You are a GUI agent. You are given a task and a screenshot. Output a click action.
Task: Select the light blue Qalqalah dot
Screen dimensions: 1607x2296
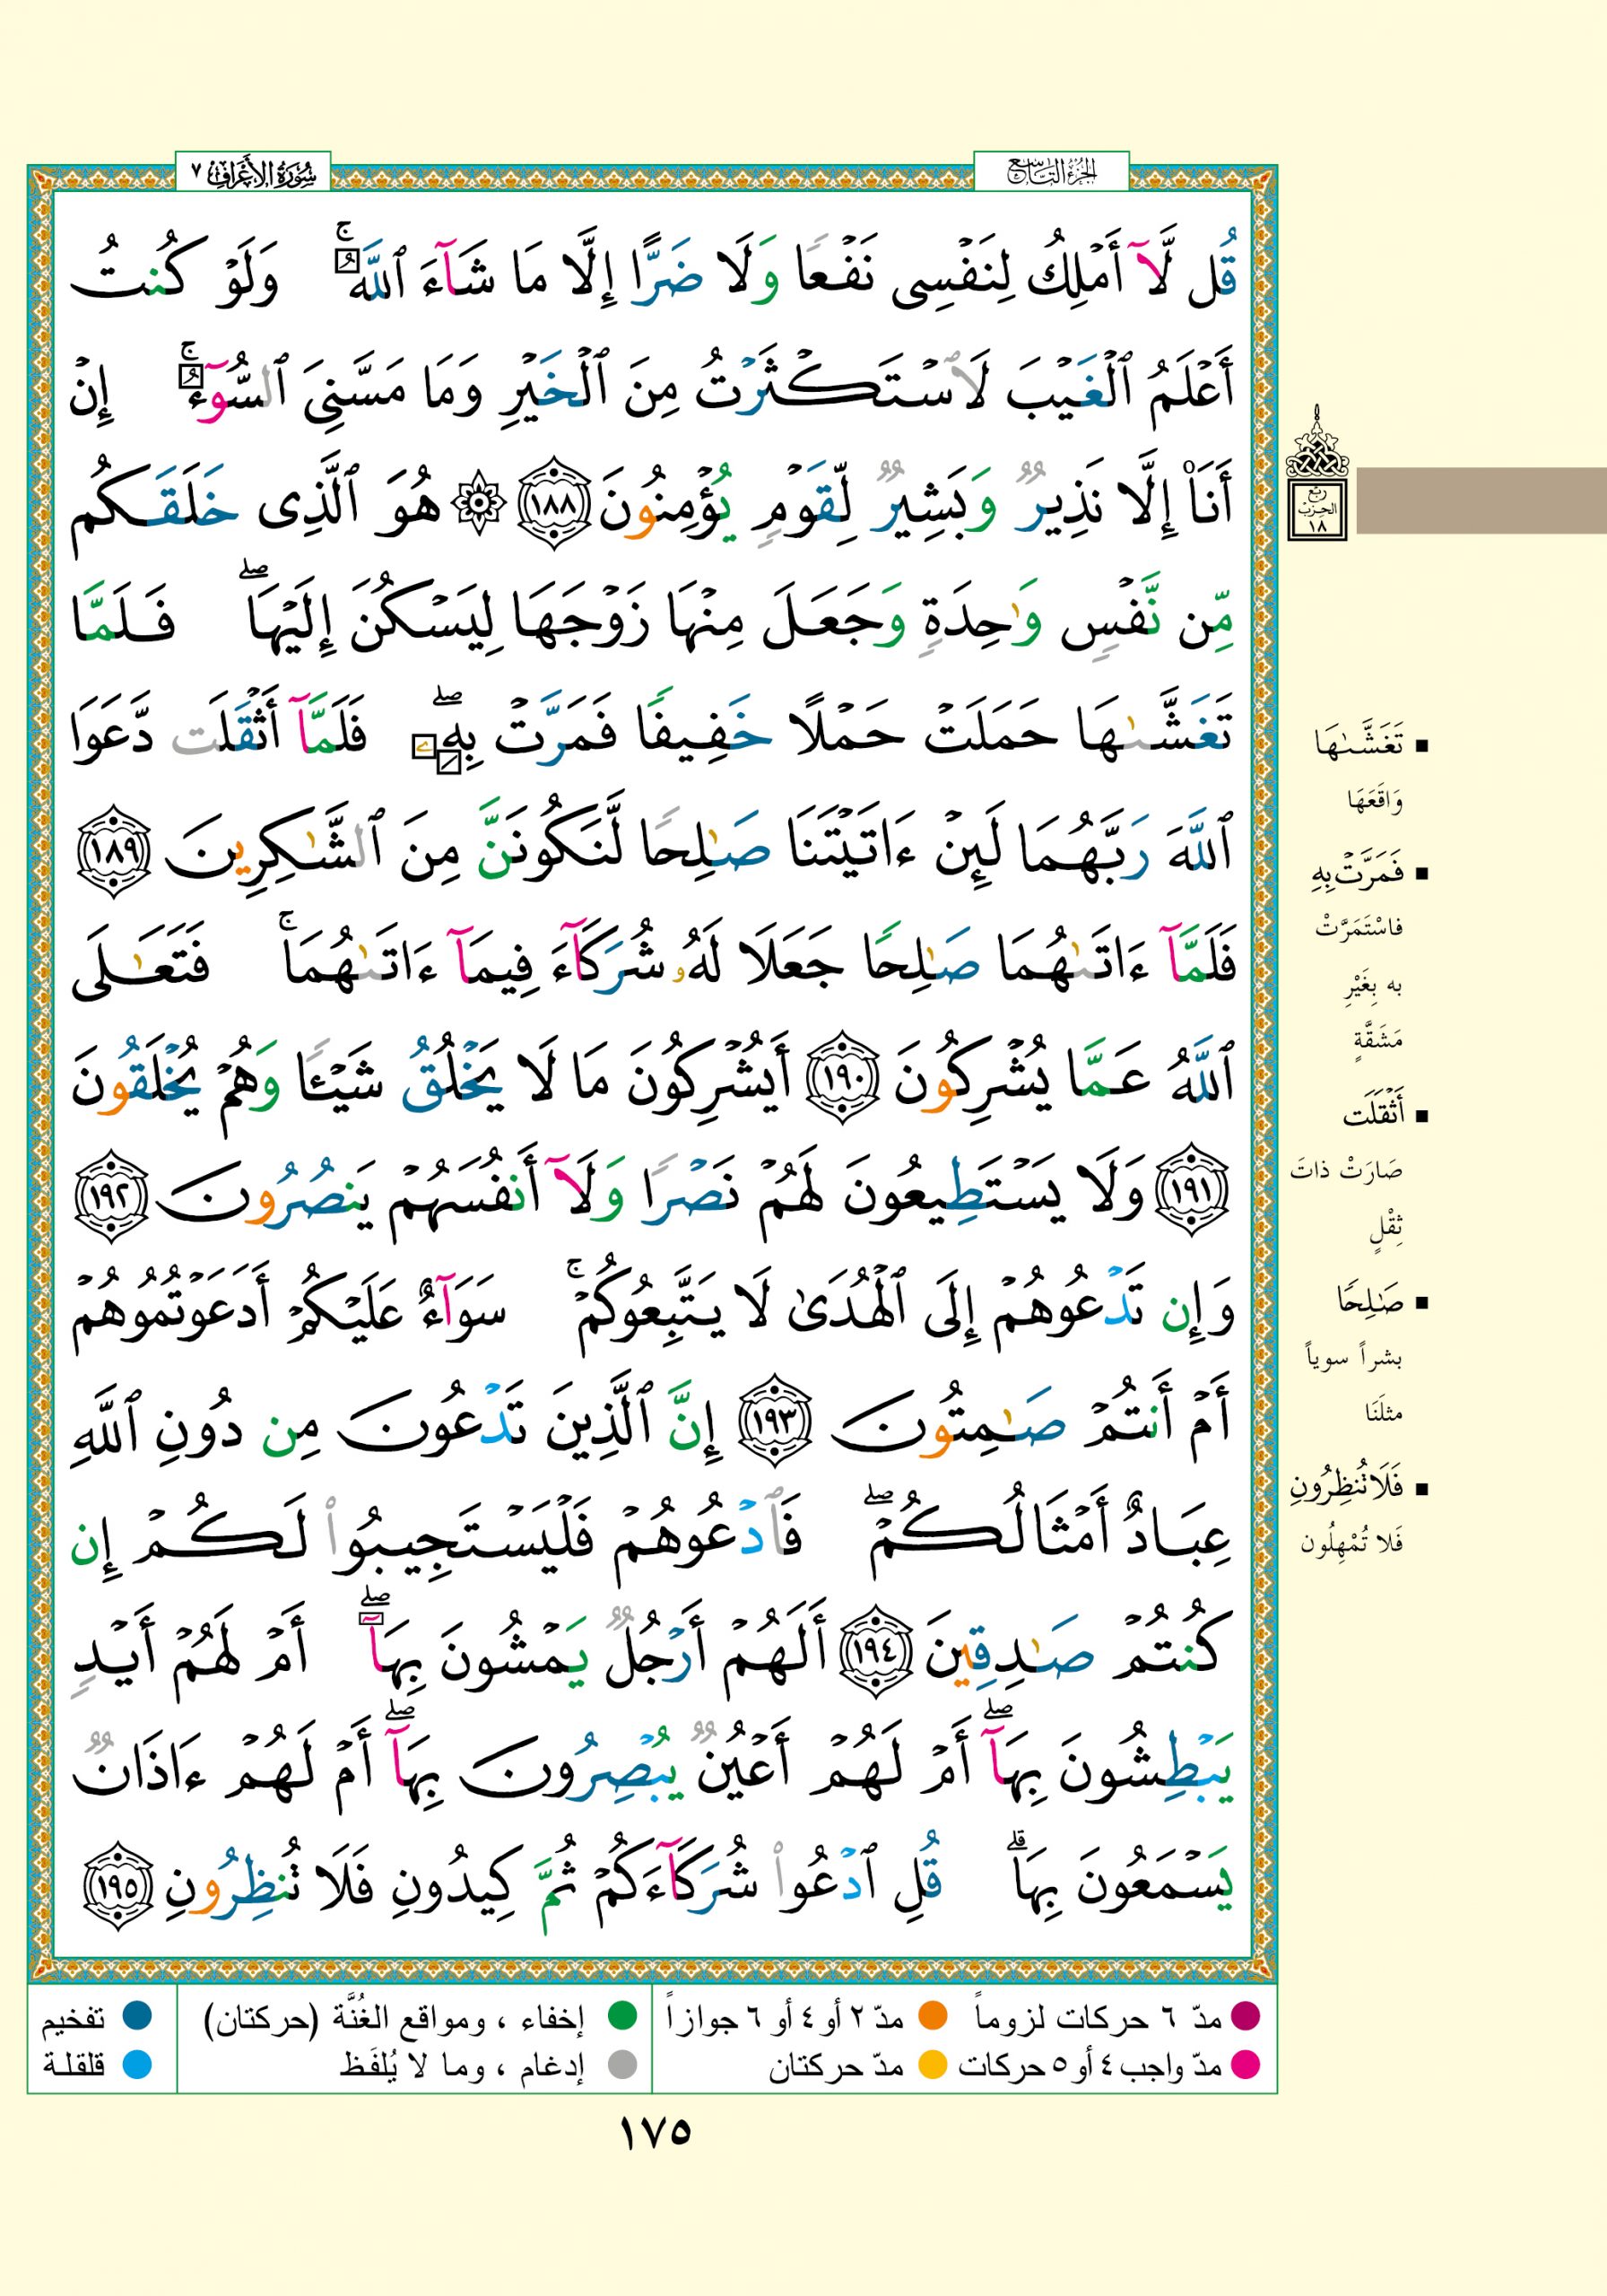(x=137, y=2064)
